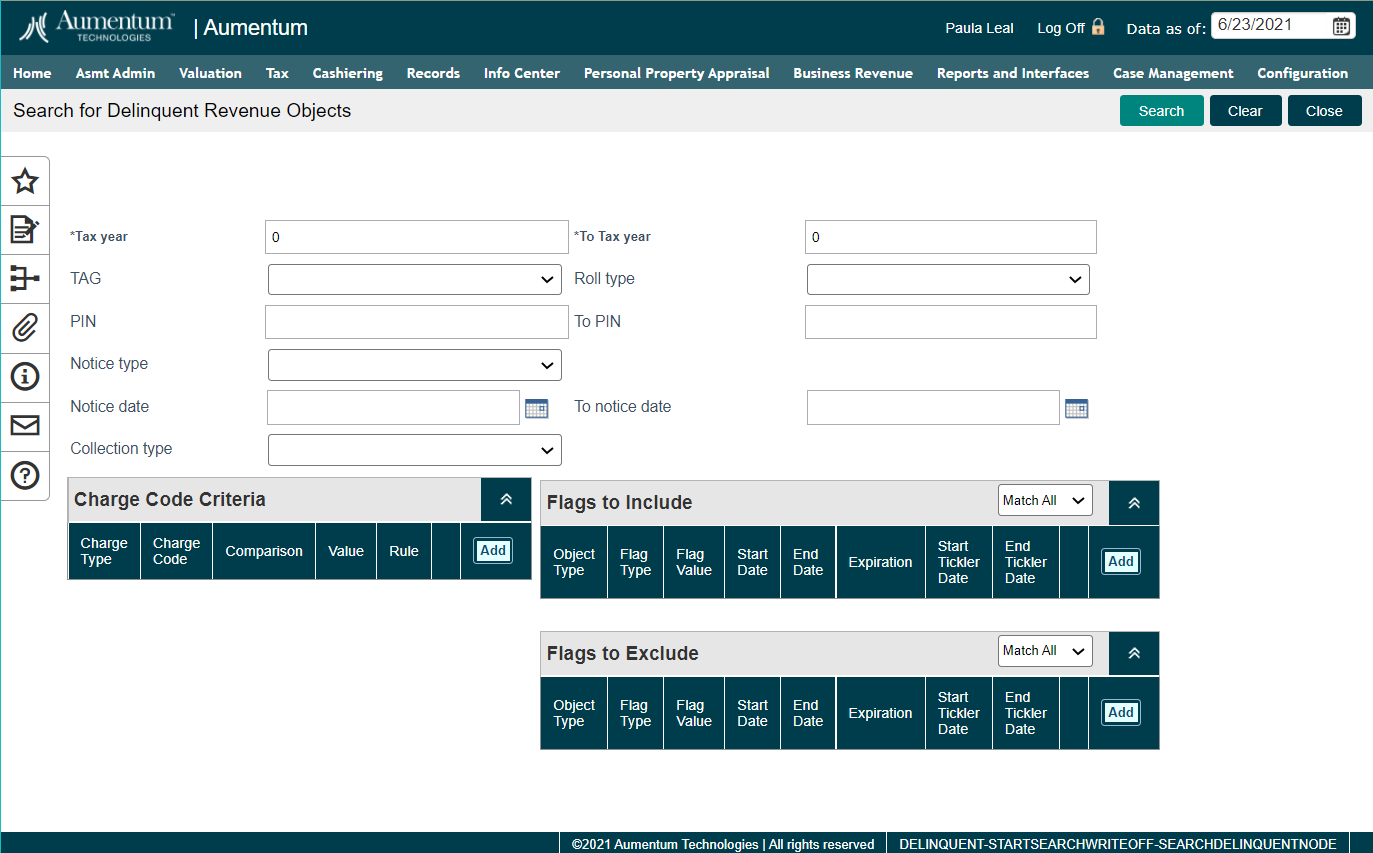
Task: Click the Clear button
Action: click(1245, 111)
